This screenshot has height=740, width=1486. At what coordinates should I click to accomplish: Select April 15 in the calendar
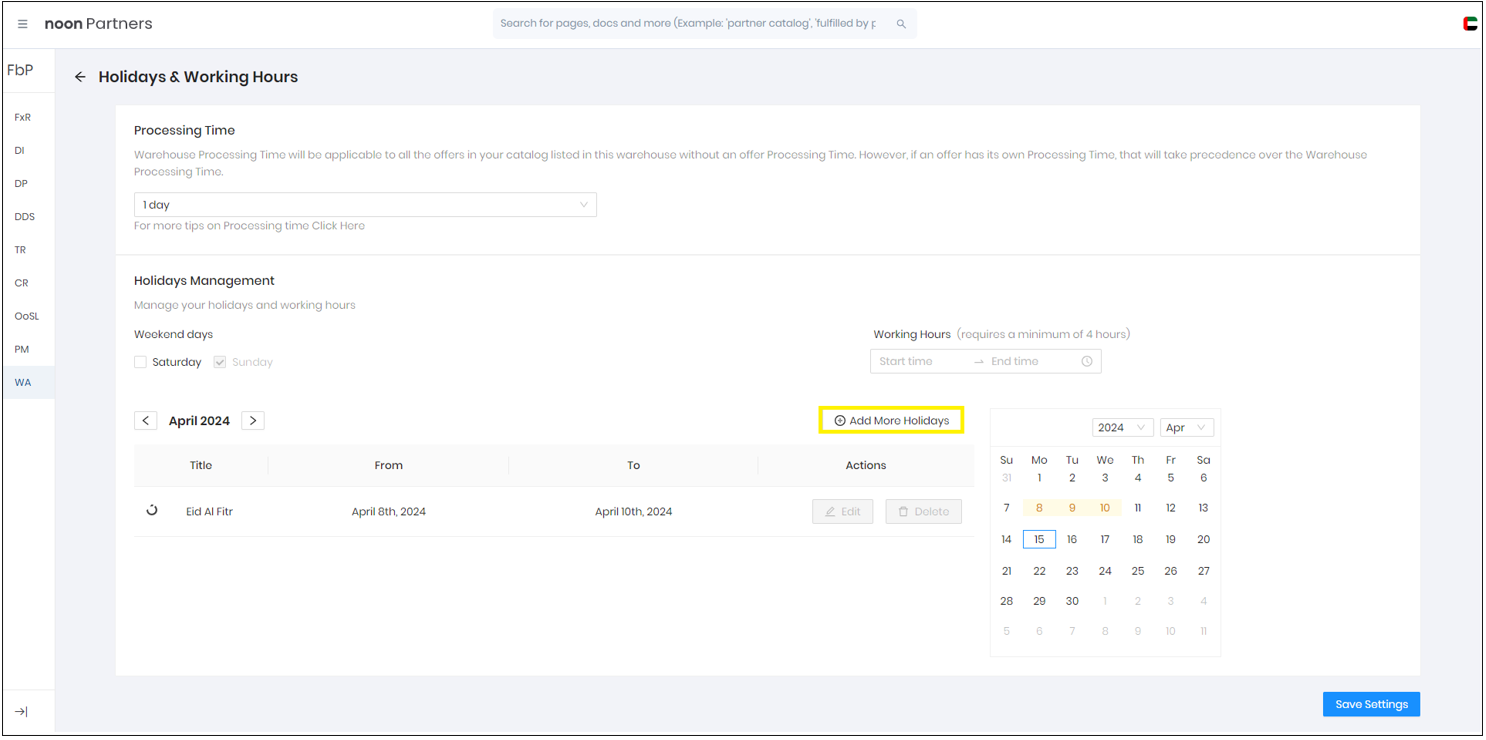1039,540
